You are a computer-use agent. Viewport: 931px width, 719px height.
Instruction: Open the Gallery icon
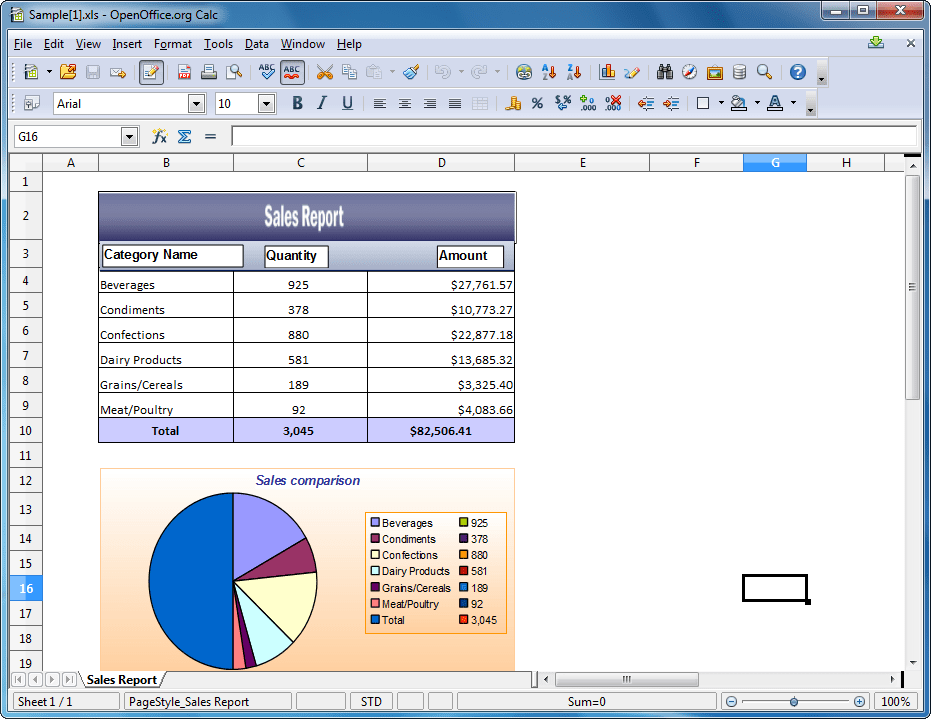click(x=715, y=72)
